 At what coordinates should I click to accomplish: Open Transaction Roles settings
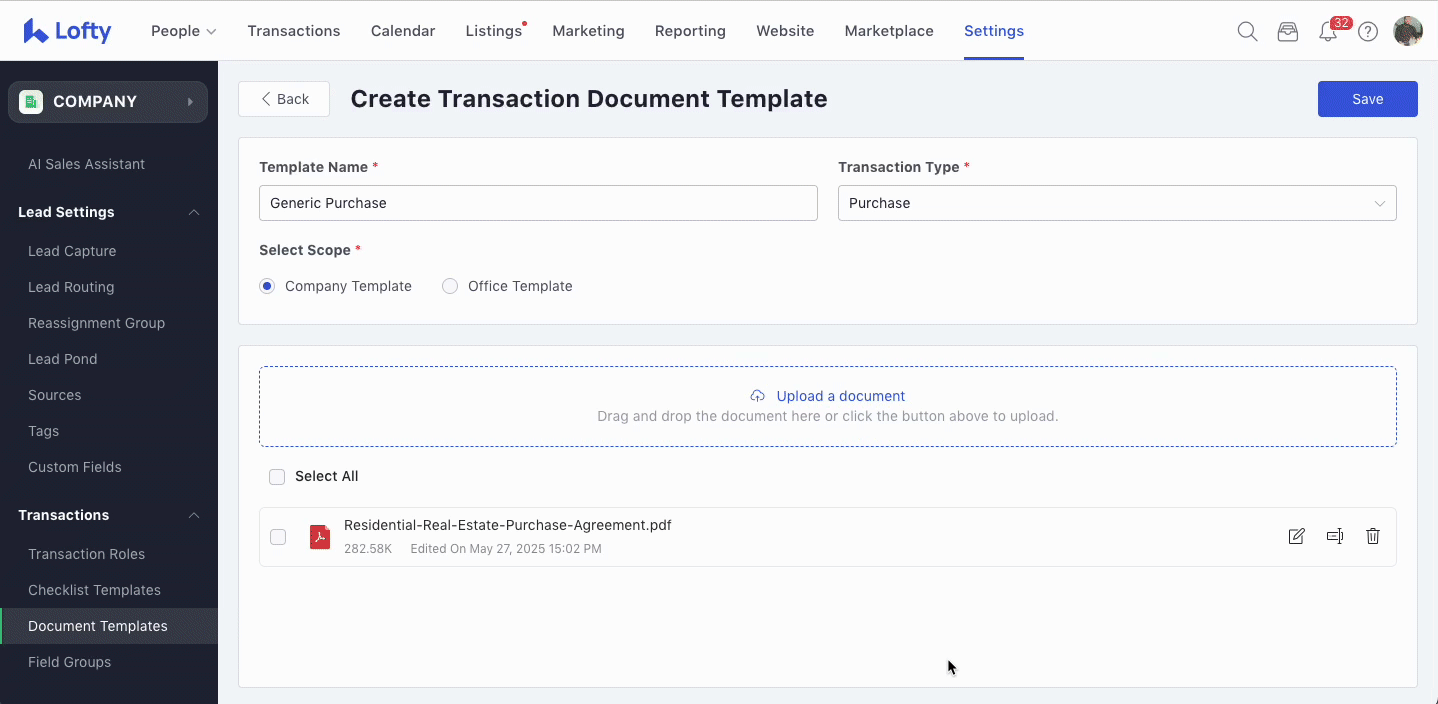[87, 554]
